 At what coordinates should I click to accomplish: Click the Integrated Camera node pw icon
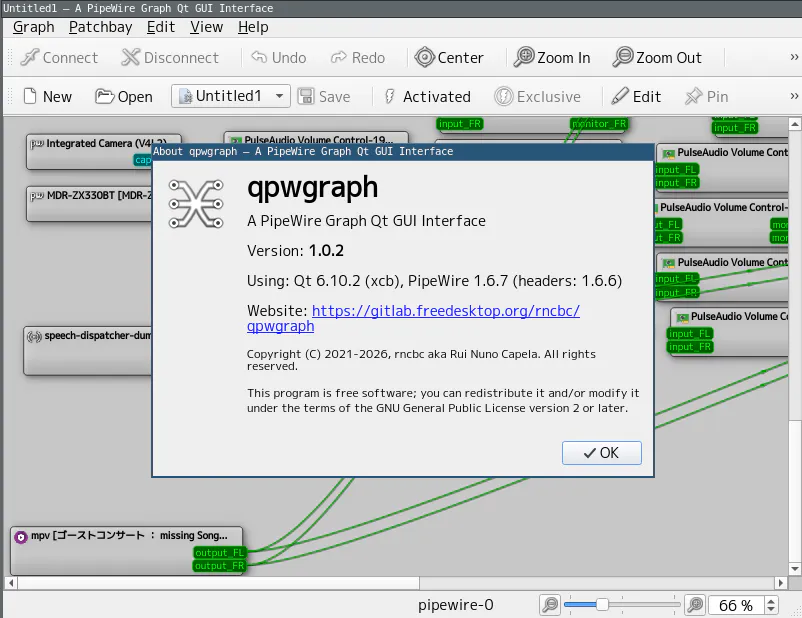pos(37,144)
